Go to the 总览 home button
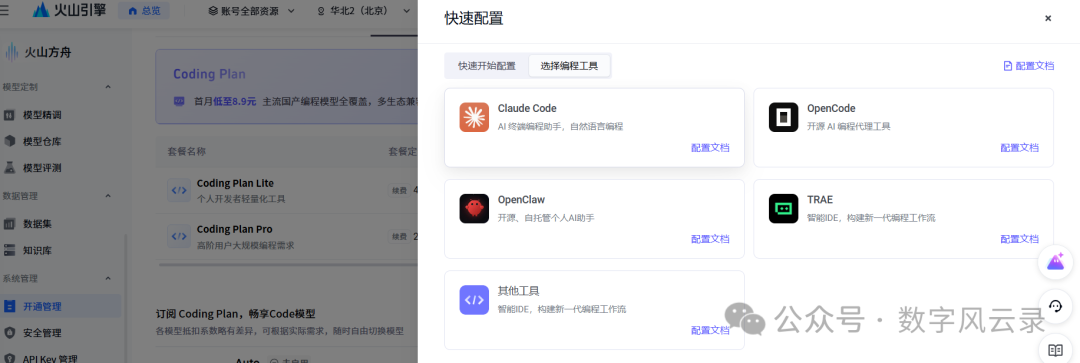The height and width of the screenshot is (363, 1080). tap(144, 10)
